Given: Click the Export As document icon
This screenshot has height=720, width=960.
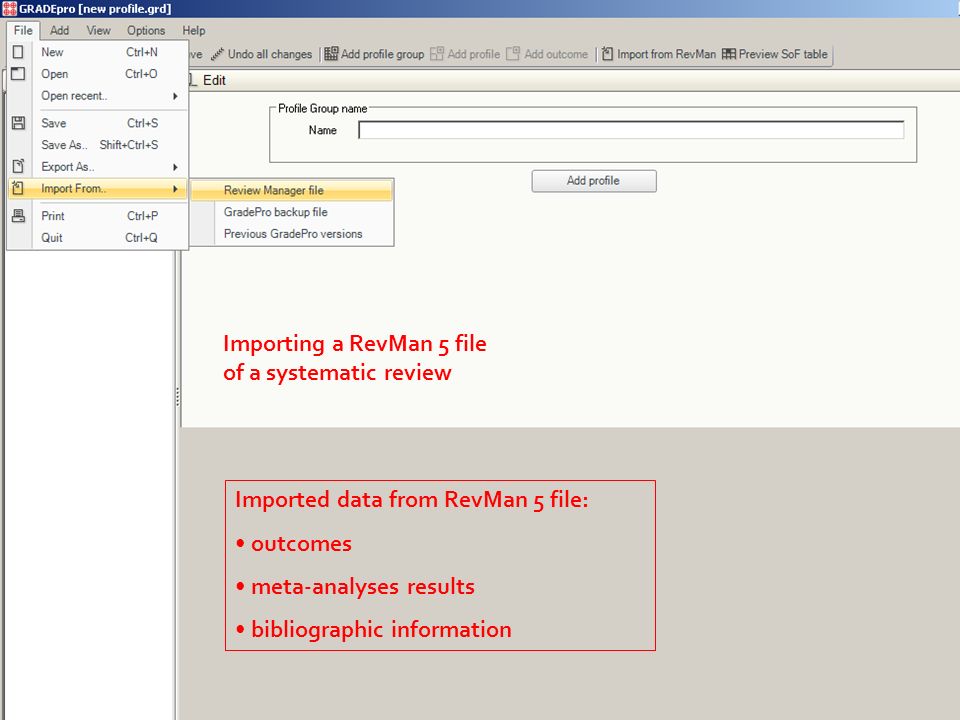Looking at the screenshot, I should coord(18,167).
